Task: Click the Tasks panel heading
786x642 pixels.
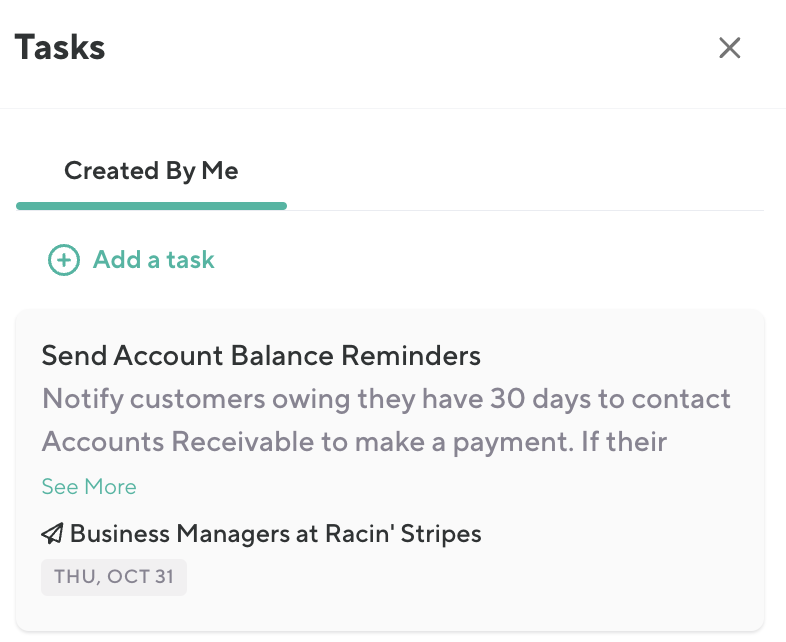Action: 60,47
